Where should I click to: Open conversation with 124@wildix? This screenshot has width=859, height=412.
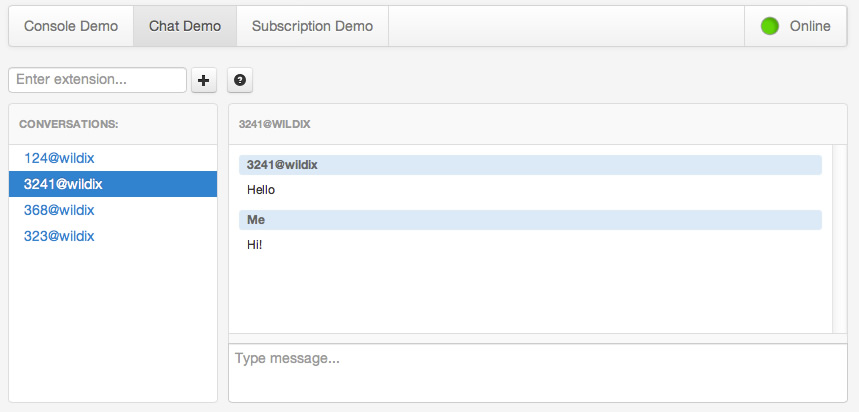59,158
